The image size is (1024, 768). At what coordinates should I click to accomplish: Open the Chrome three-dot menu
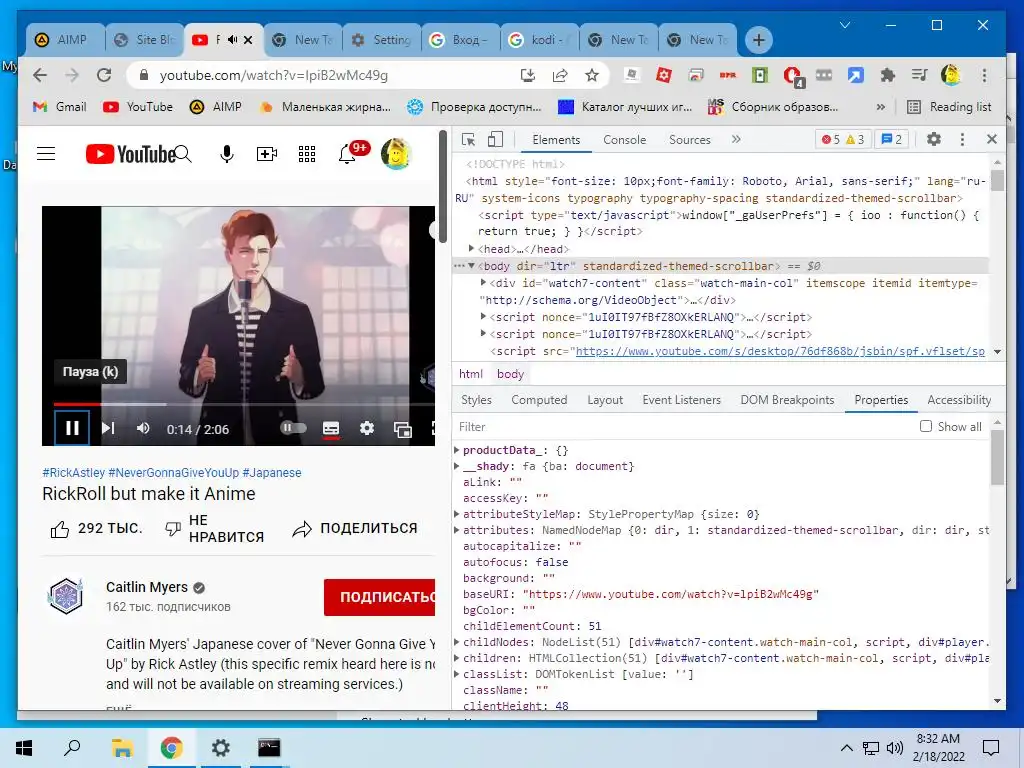pos(984,75)
